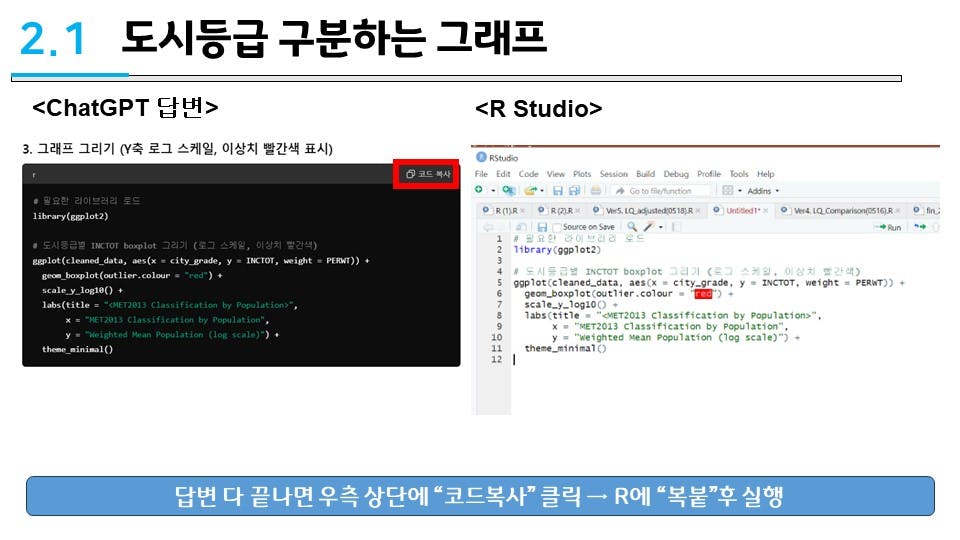
Task: Click scale_y_log10() on RStudio line 7
Action: (565, 304)
